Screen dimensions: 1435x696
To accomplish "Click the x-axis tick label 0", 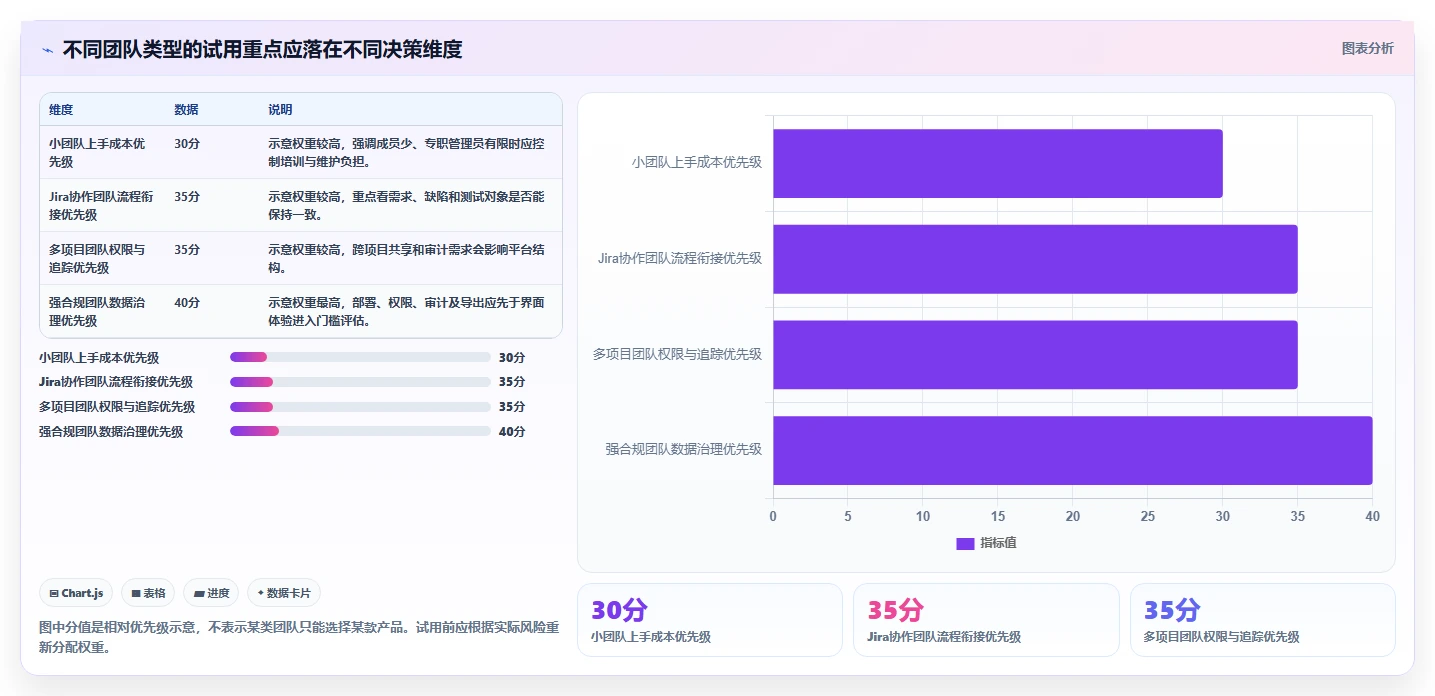I will pos(773,516).
